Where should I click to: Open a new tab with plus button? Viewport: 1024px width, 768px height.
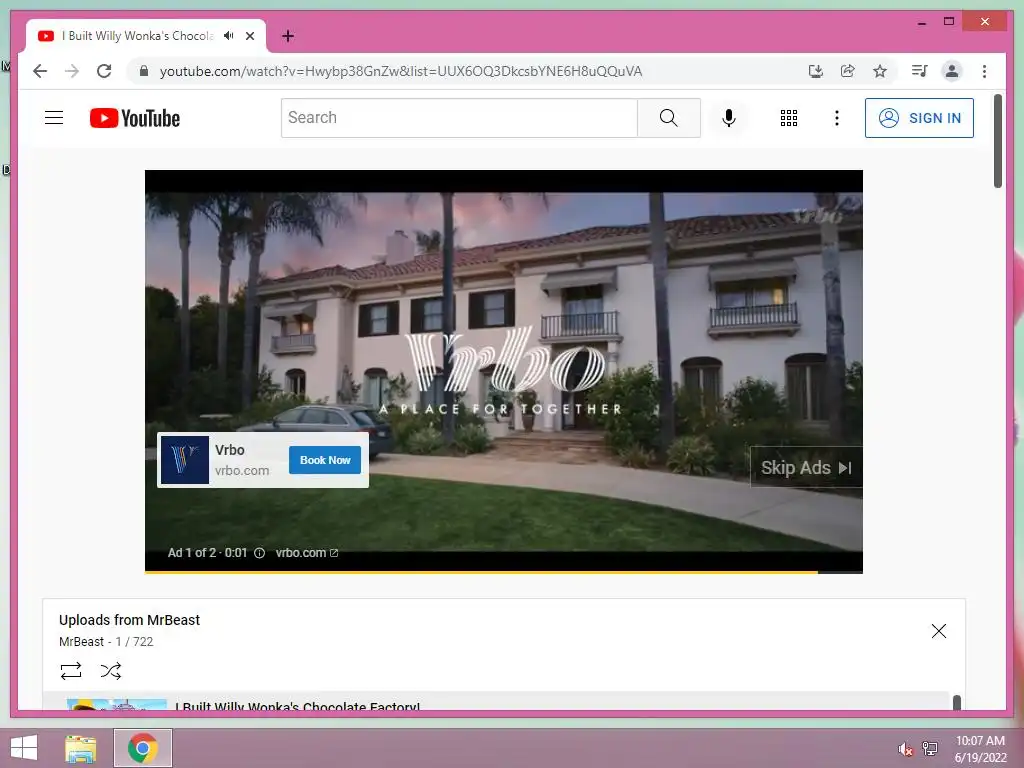click(287, 36)
